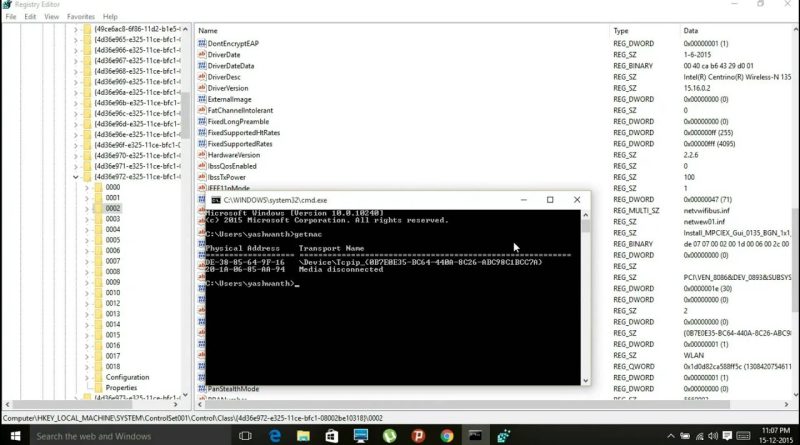Click the folder icon of the Configuration key

(98, 377)
